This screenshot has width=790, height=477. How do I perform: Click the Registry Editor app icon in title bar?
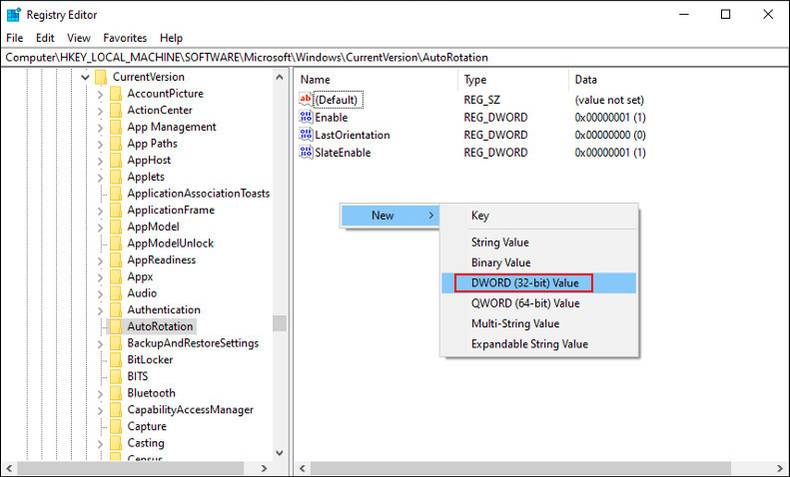13,15
